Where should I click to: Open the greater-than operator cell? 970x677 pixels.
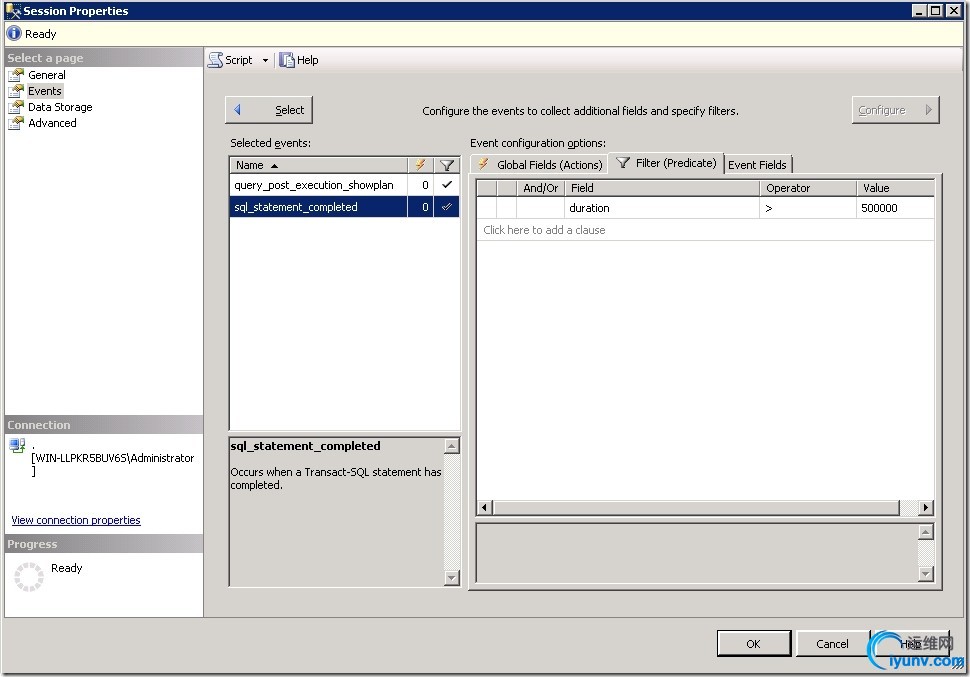(808, 208)
